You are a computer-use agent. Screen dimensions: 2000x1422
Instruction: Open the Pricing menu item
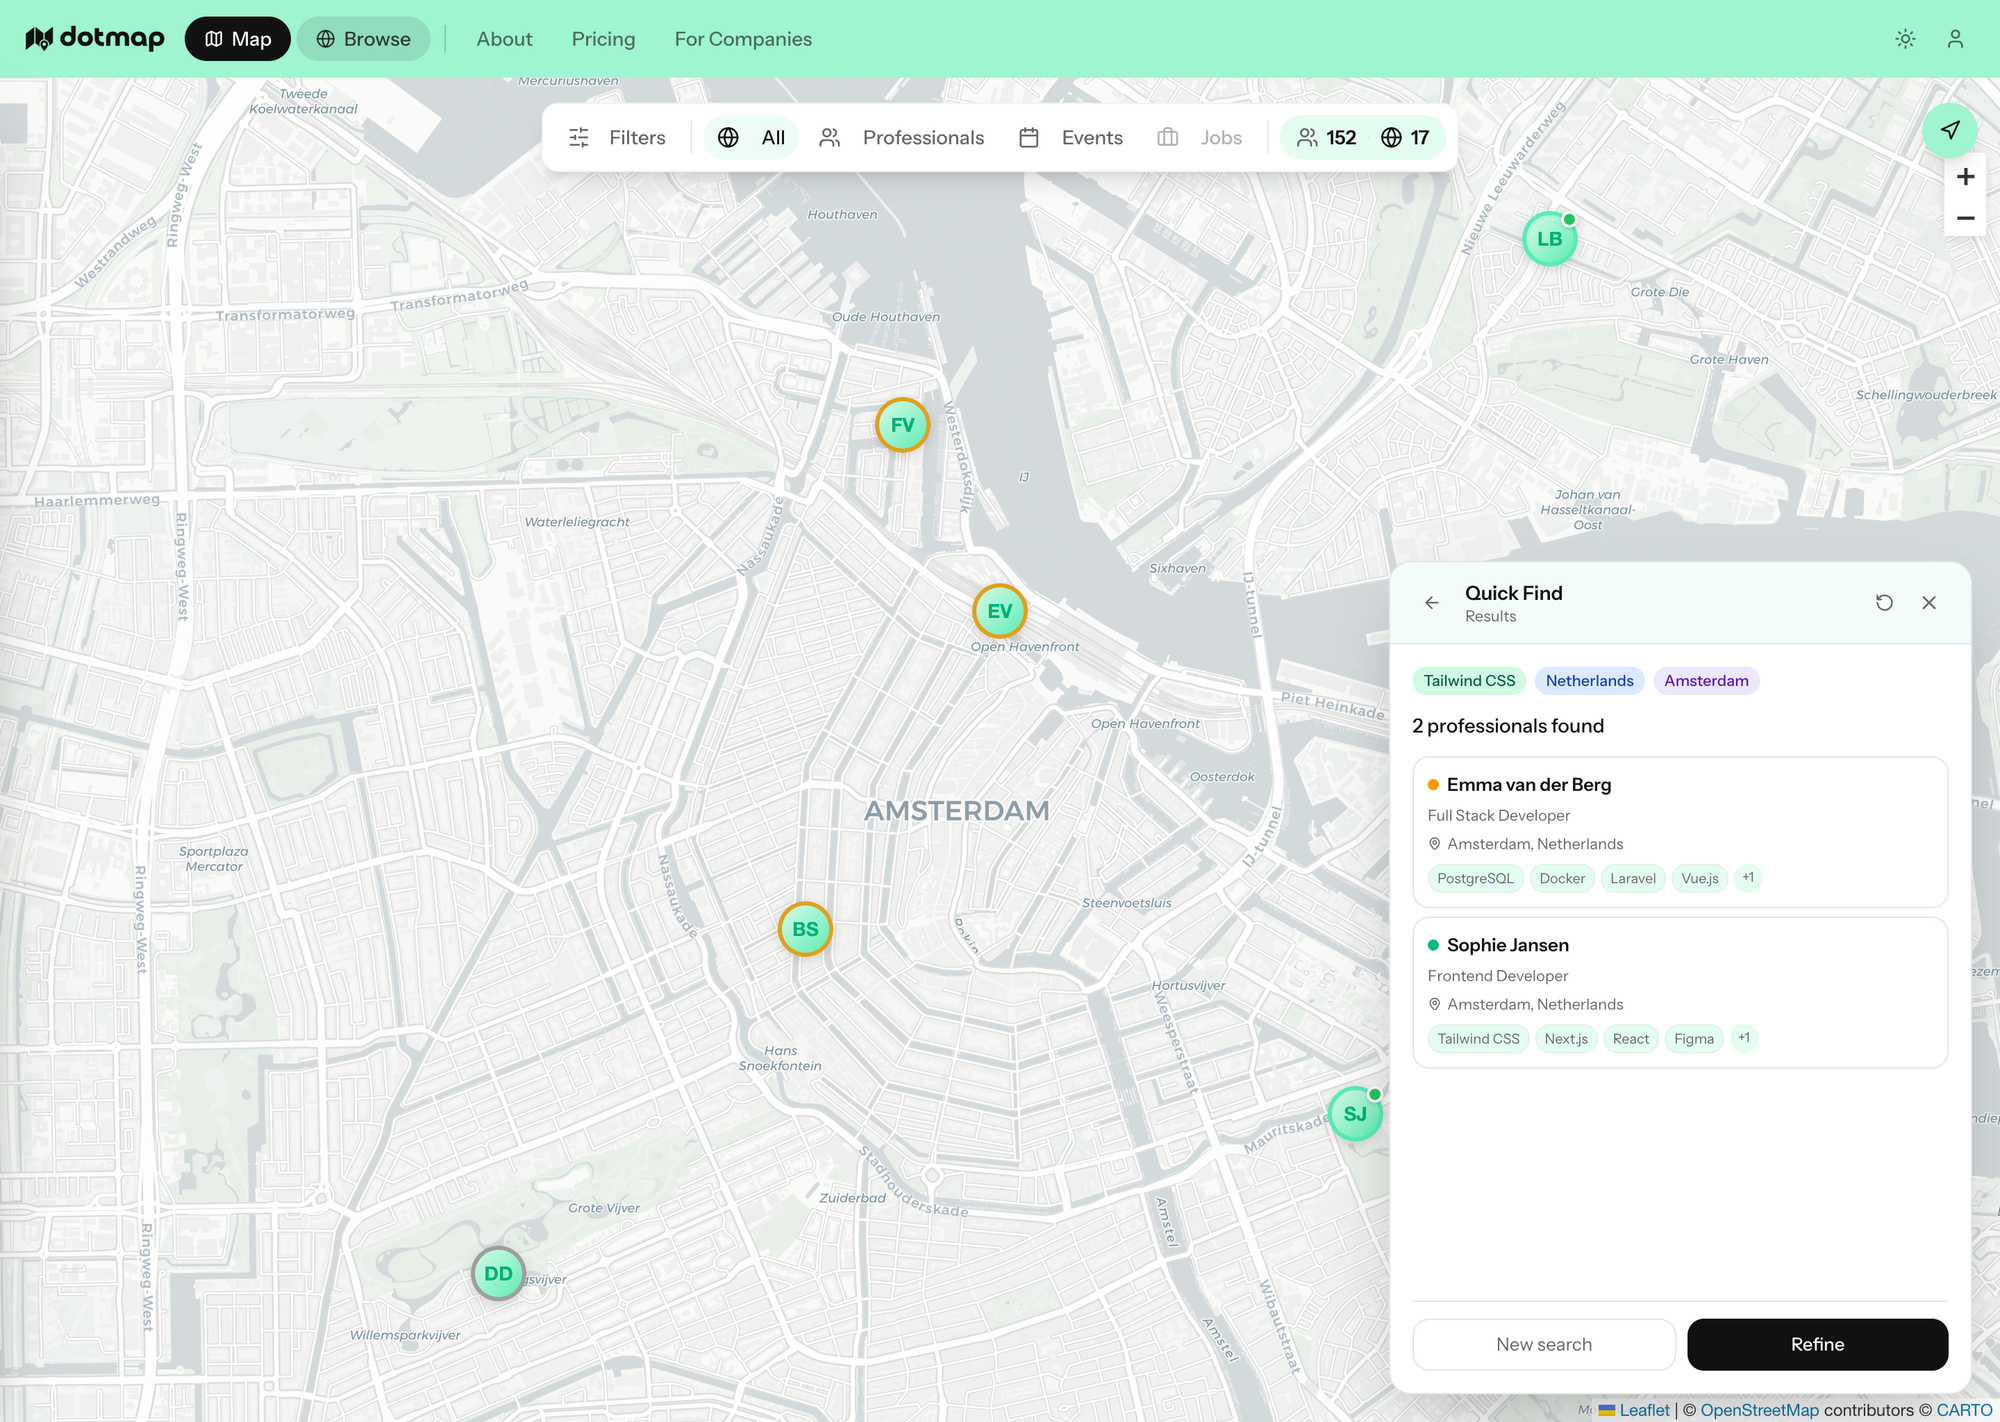click(603, 39)
